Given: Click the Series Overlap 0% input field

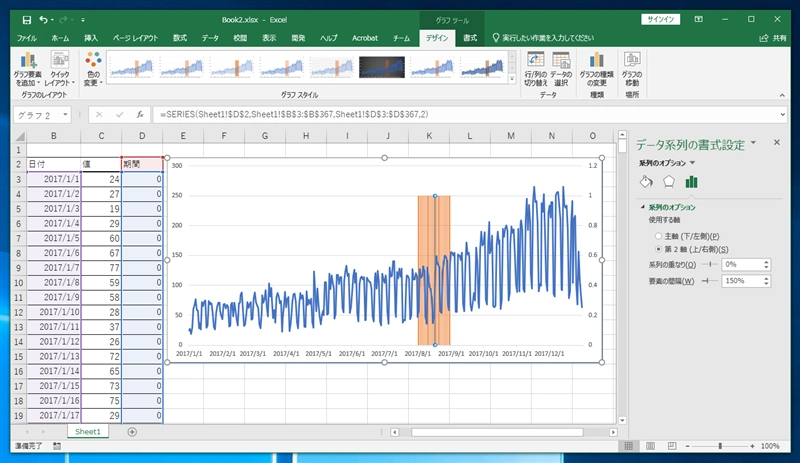Looking at the screenshot, I should tap(742, 264).
